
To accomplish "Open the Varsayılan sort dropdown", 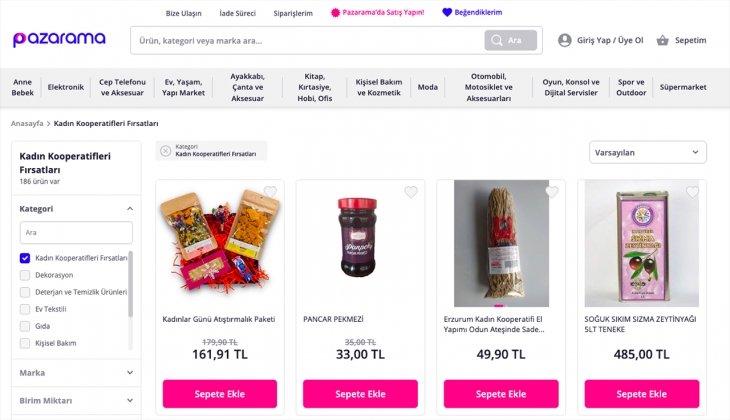I will click(x=648, y=152).
